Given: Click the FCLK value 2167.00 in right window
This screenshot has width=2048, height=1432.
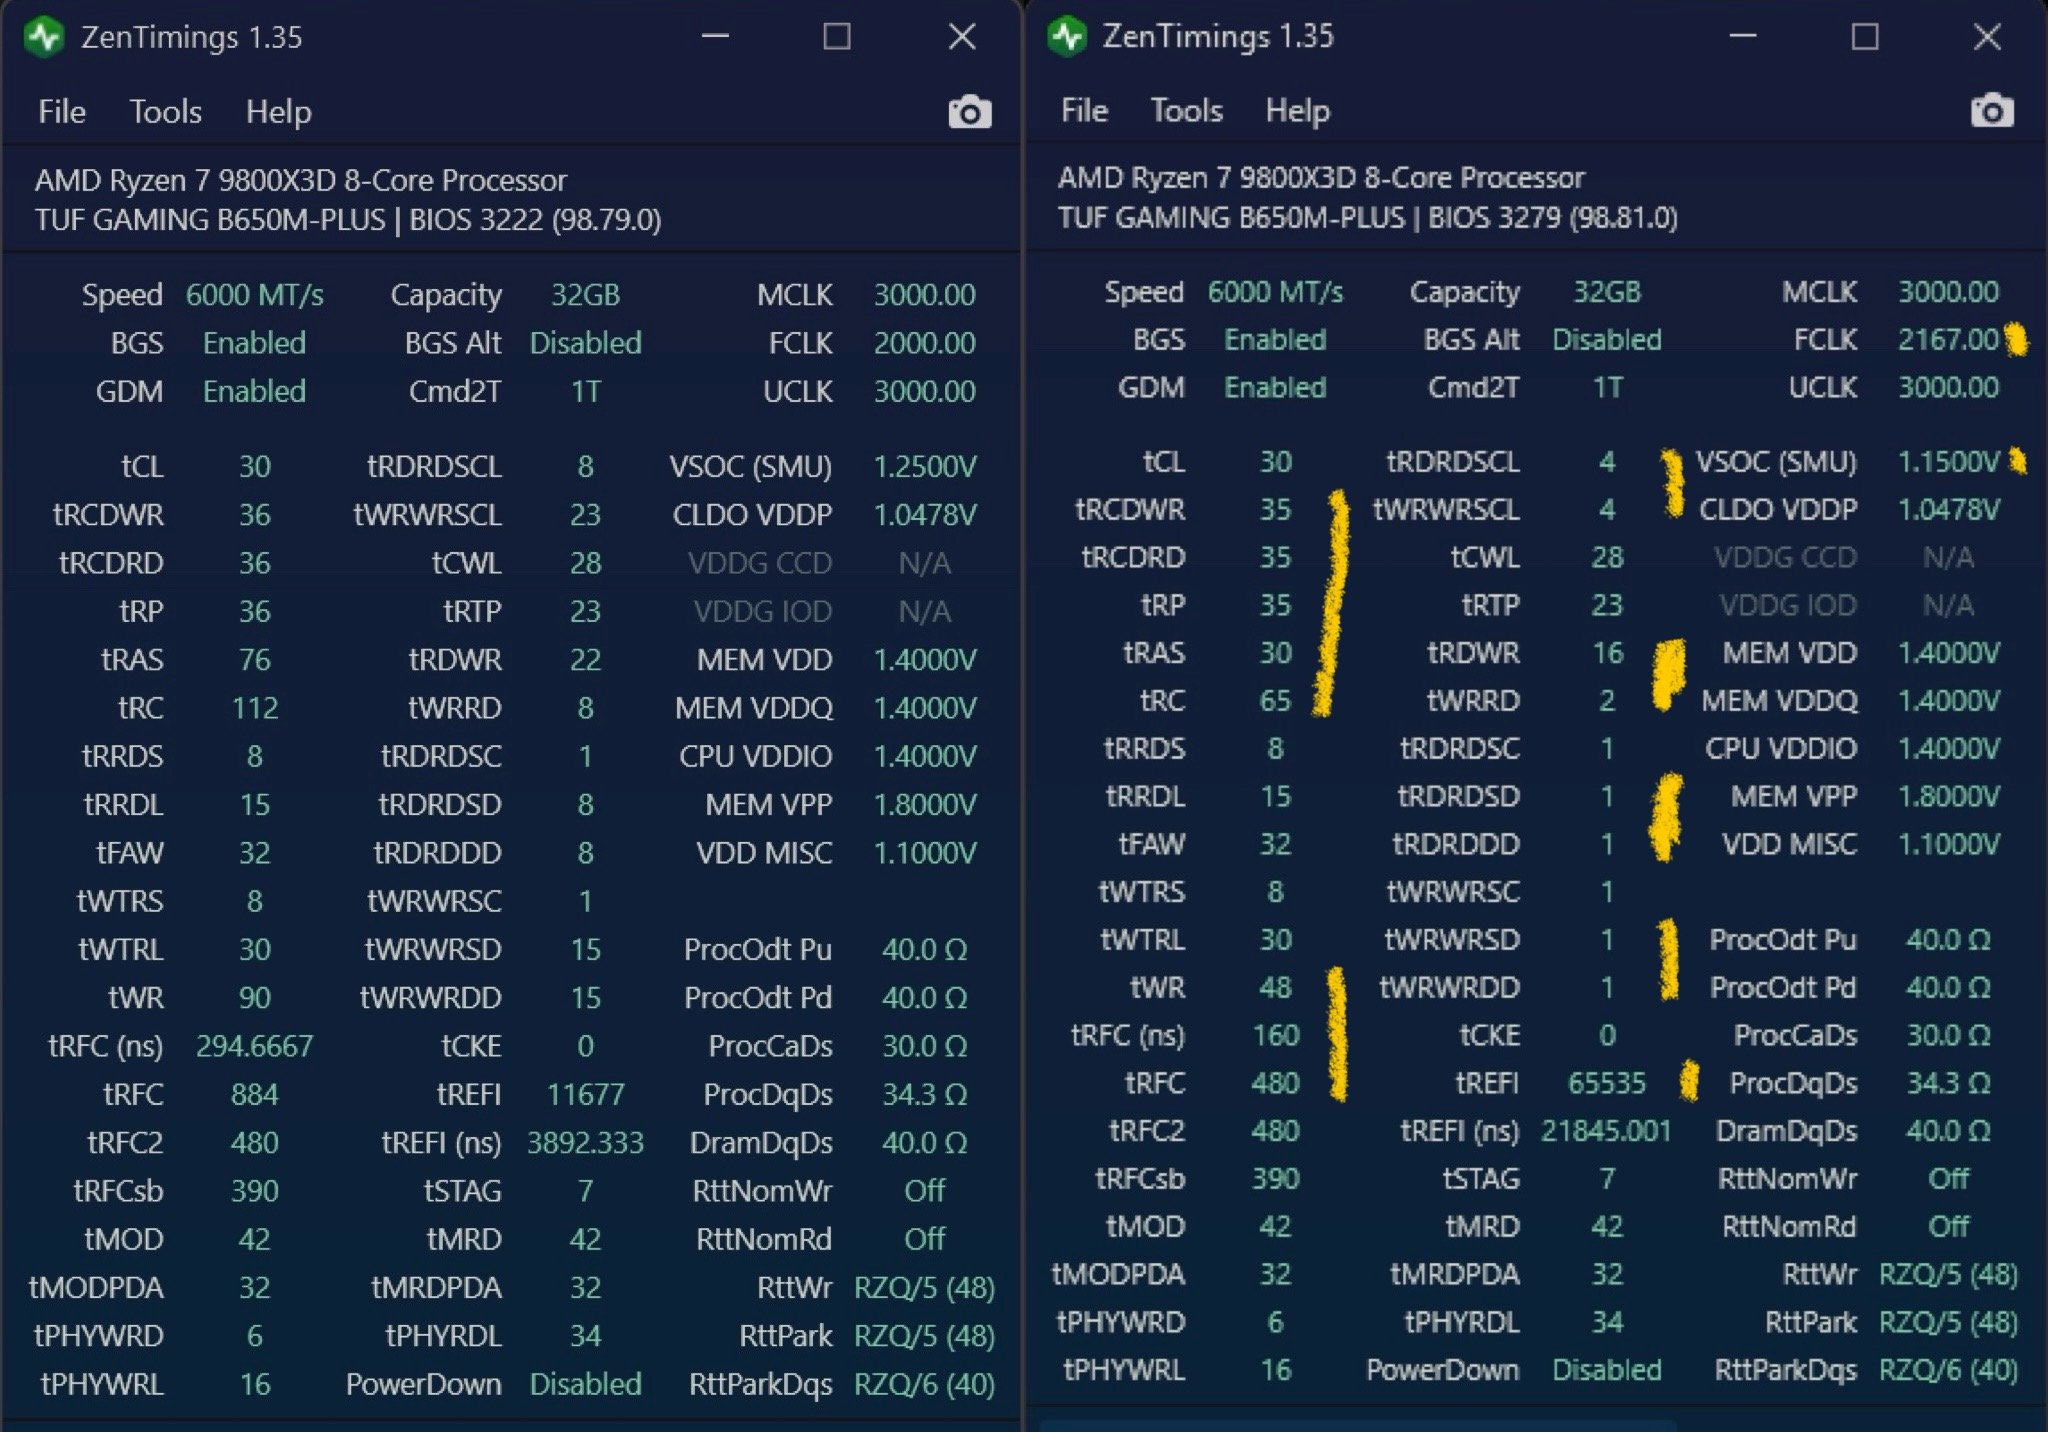Looking at the screenshot, I should 1947,340.
